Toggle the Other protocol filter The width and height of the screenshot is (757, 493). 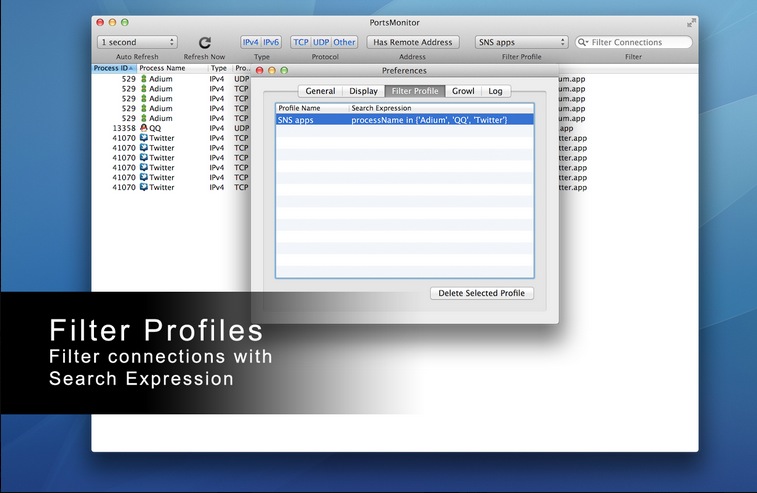[x=344, y=42]
